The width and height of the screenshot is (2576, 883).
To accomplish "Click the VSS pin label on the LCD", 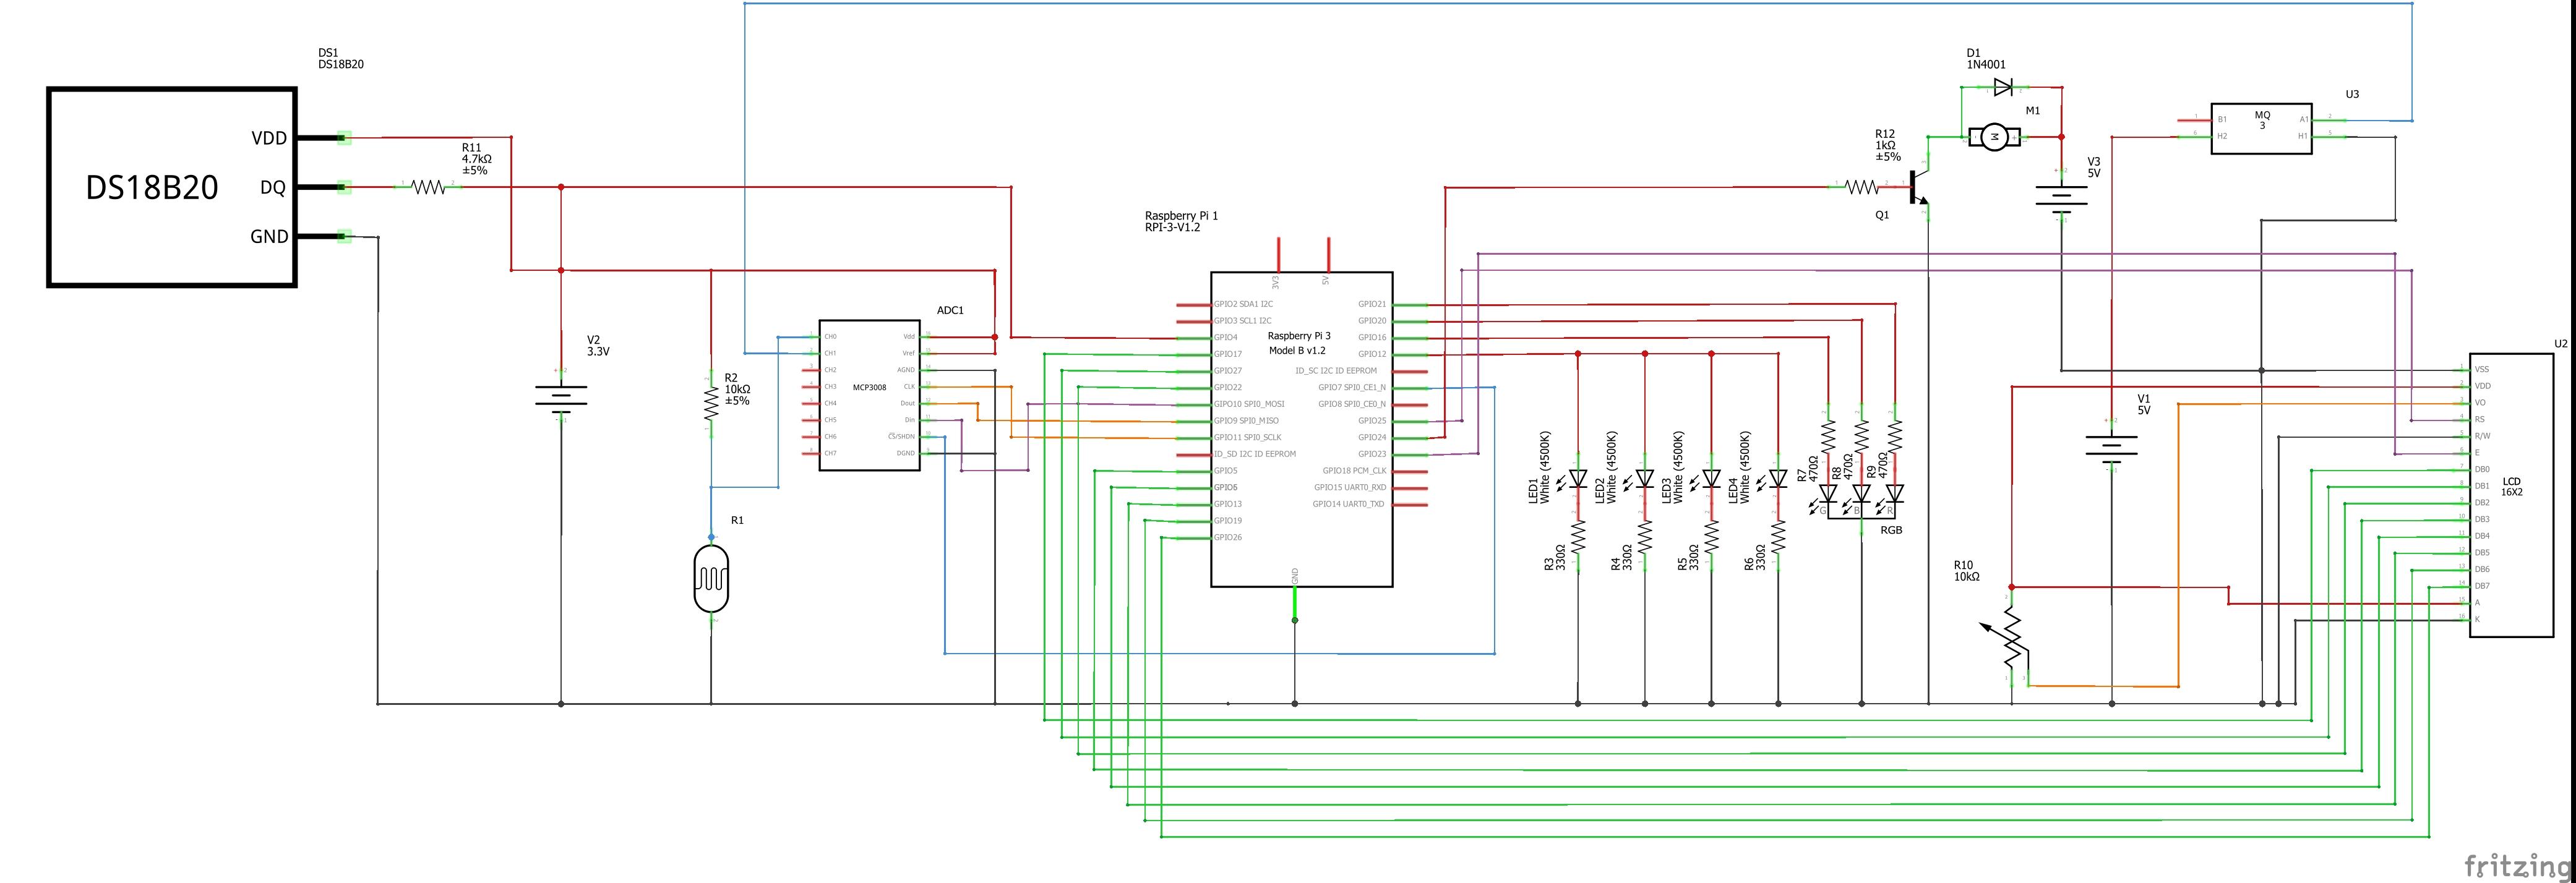I will pyautogui.click(x=2481, y=369).
